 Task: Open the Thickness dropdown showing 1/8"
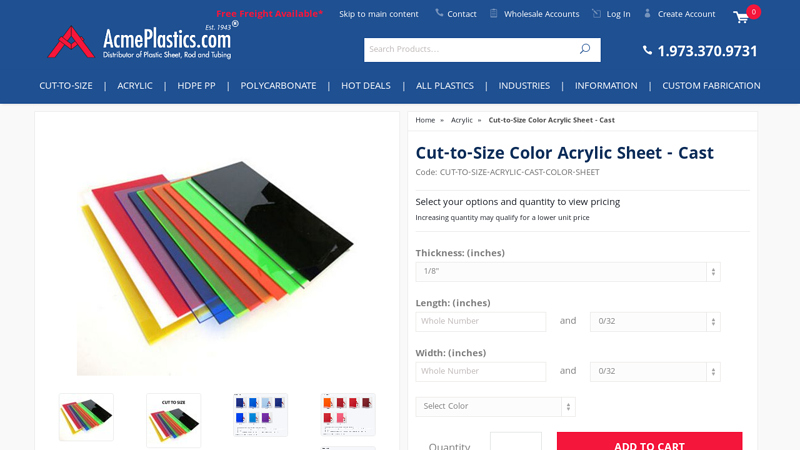[568, 272]
